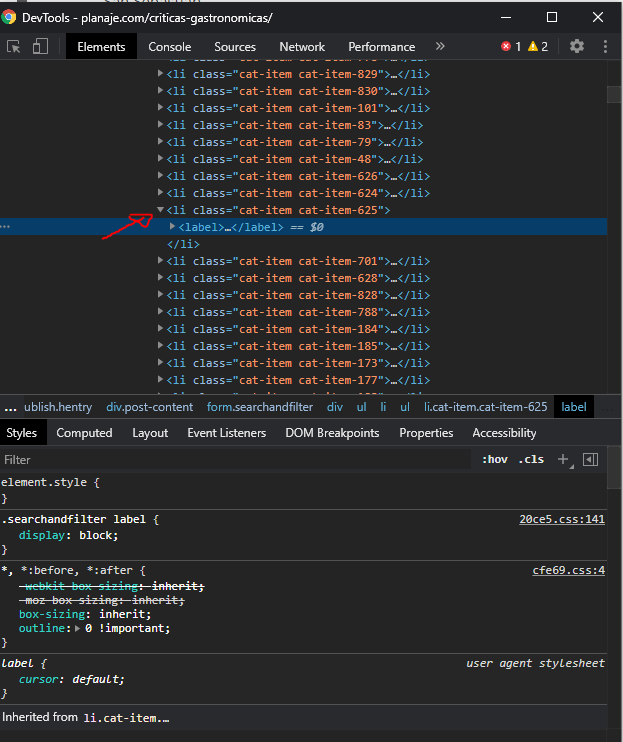Open the Event Listeners pane
623x742 pixels.
point(227,433)
